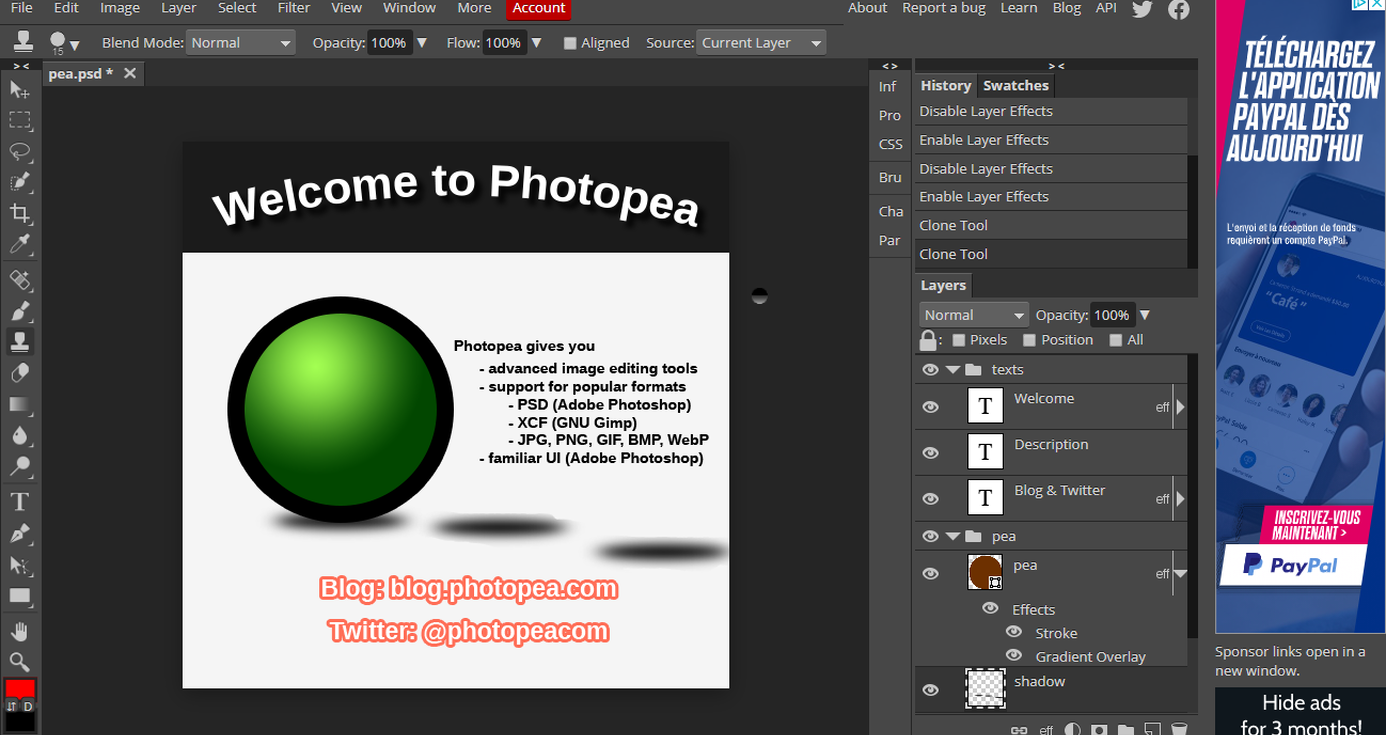Select the Hand tool
This screenshot has width=1386, height=735.
point(19,631)
